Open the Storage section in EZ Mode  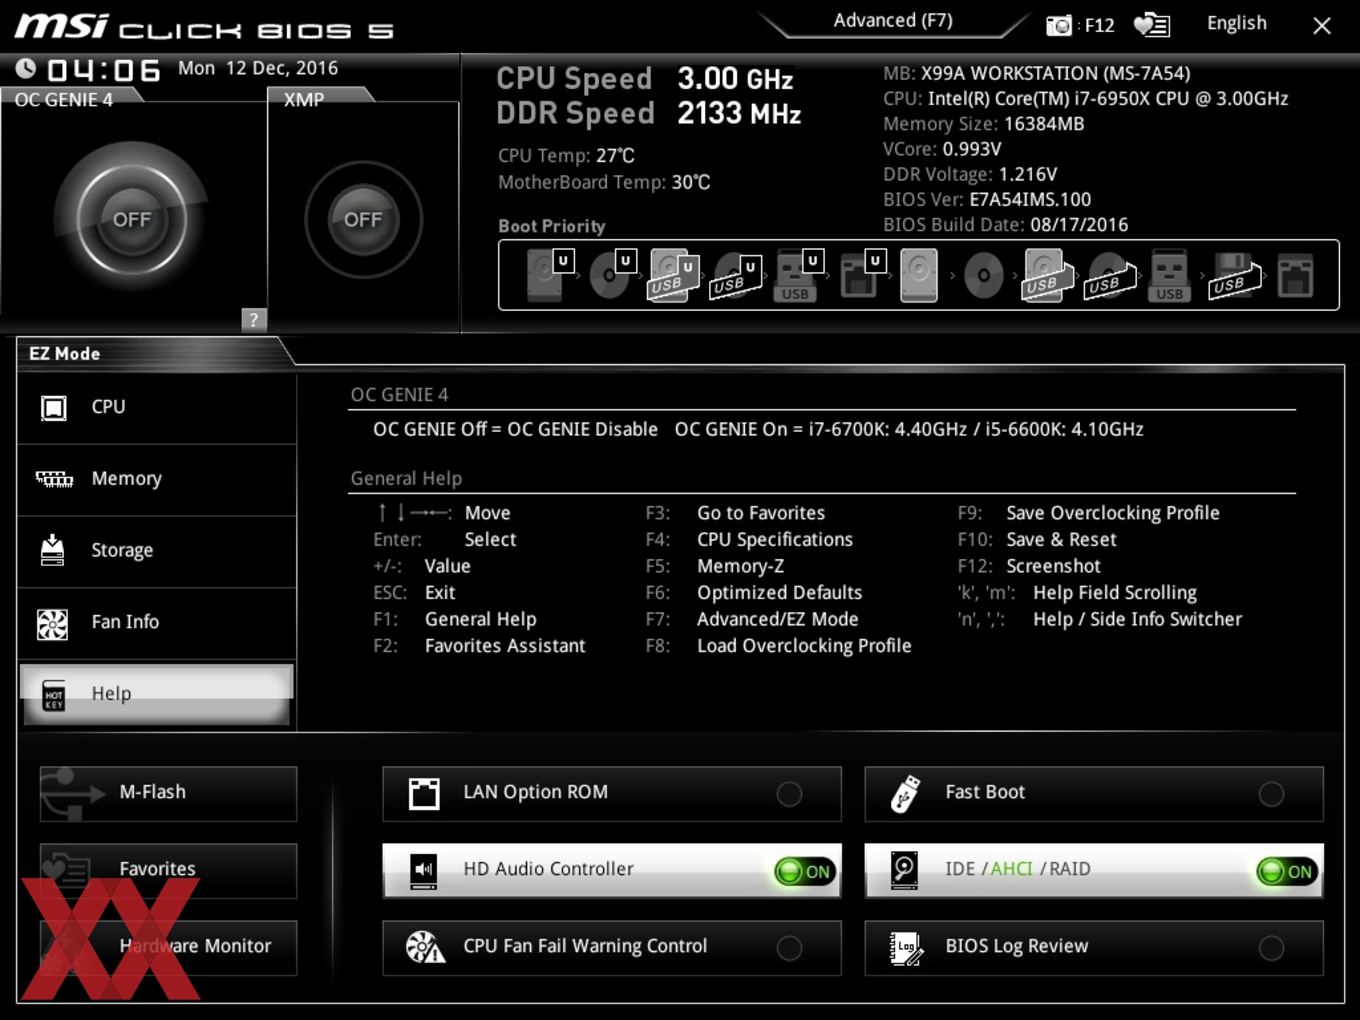coord(157,551)
